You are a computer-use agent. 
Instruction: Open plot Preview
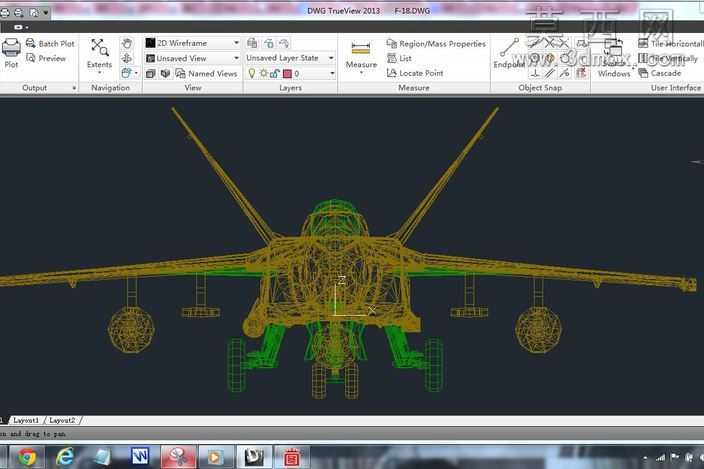tap(46, 58)
